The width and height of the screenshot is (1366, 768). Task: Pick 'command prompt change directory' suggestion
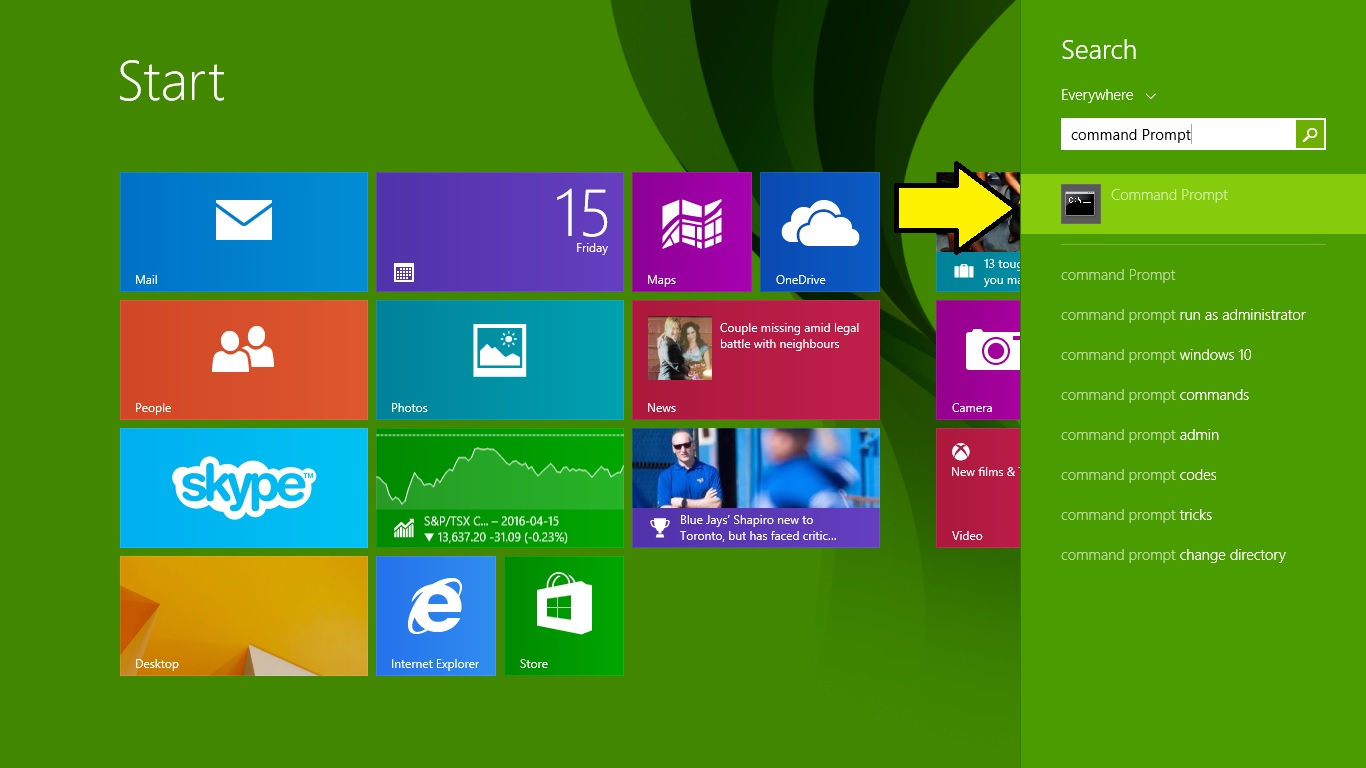point(1173,555)
